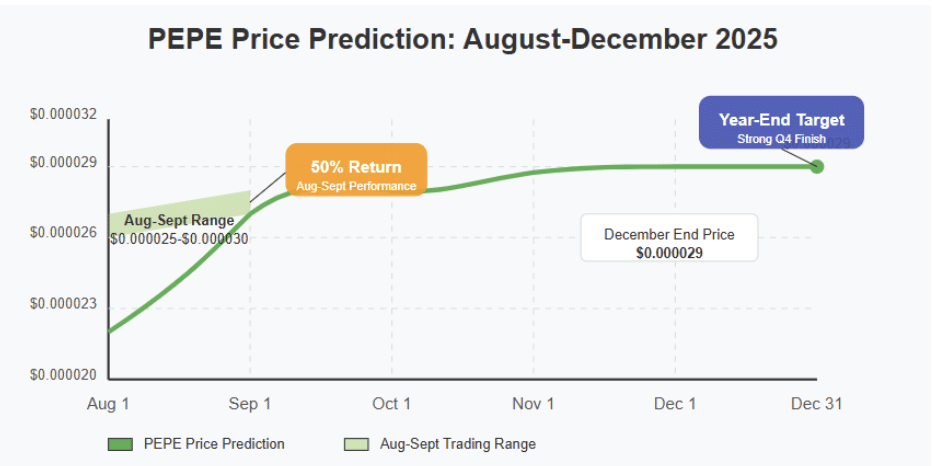This screenshot has width=932, height=466.
Task: Select the Sep 1 x-axis label
Action: tap(249, 404)
